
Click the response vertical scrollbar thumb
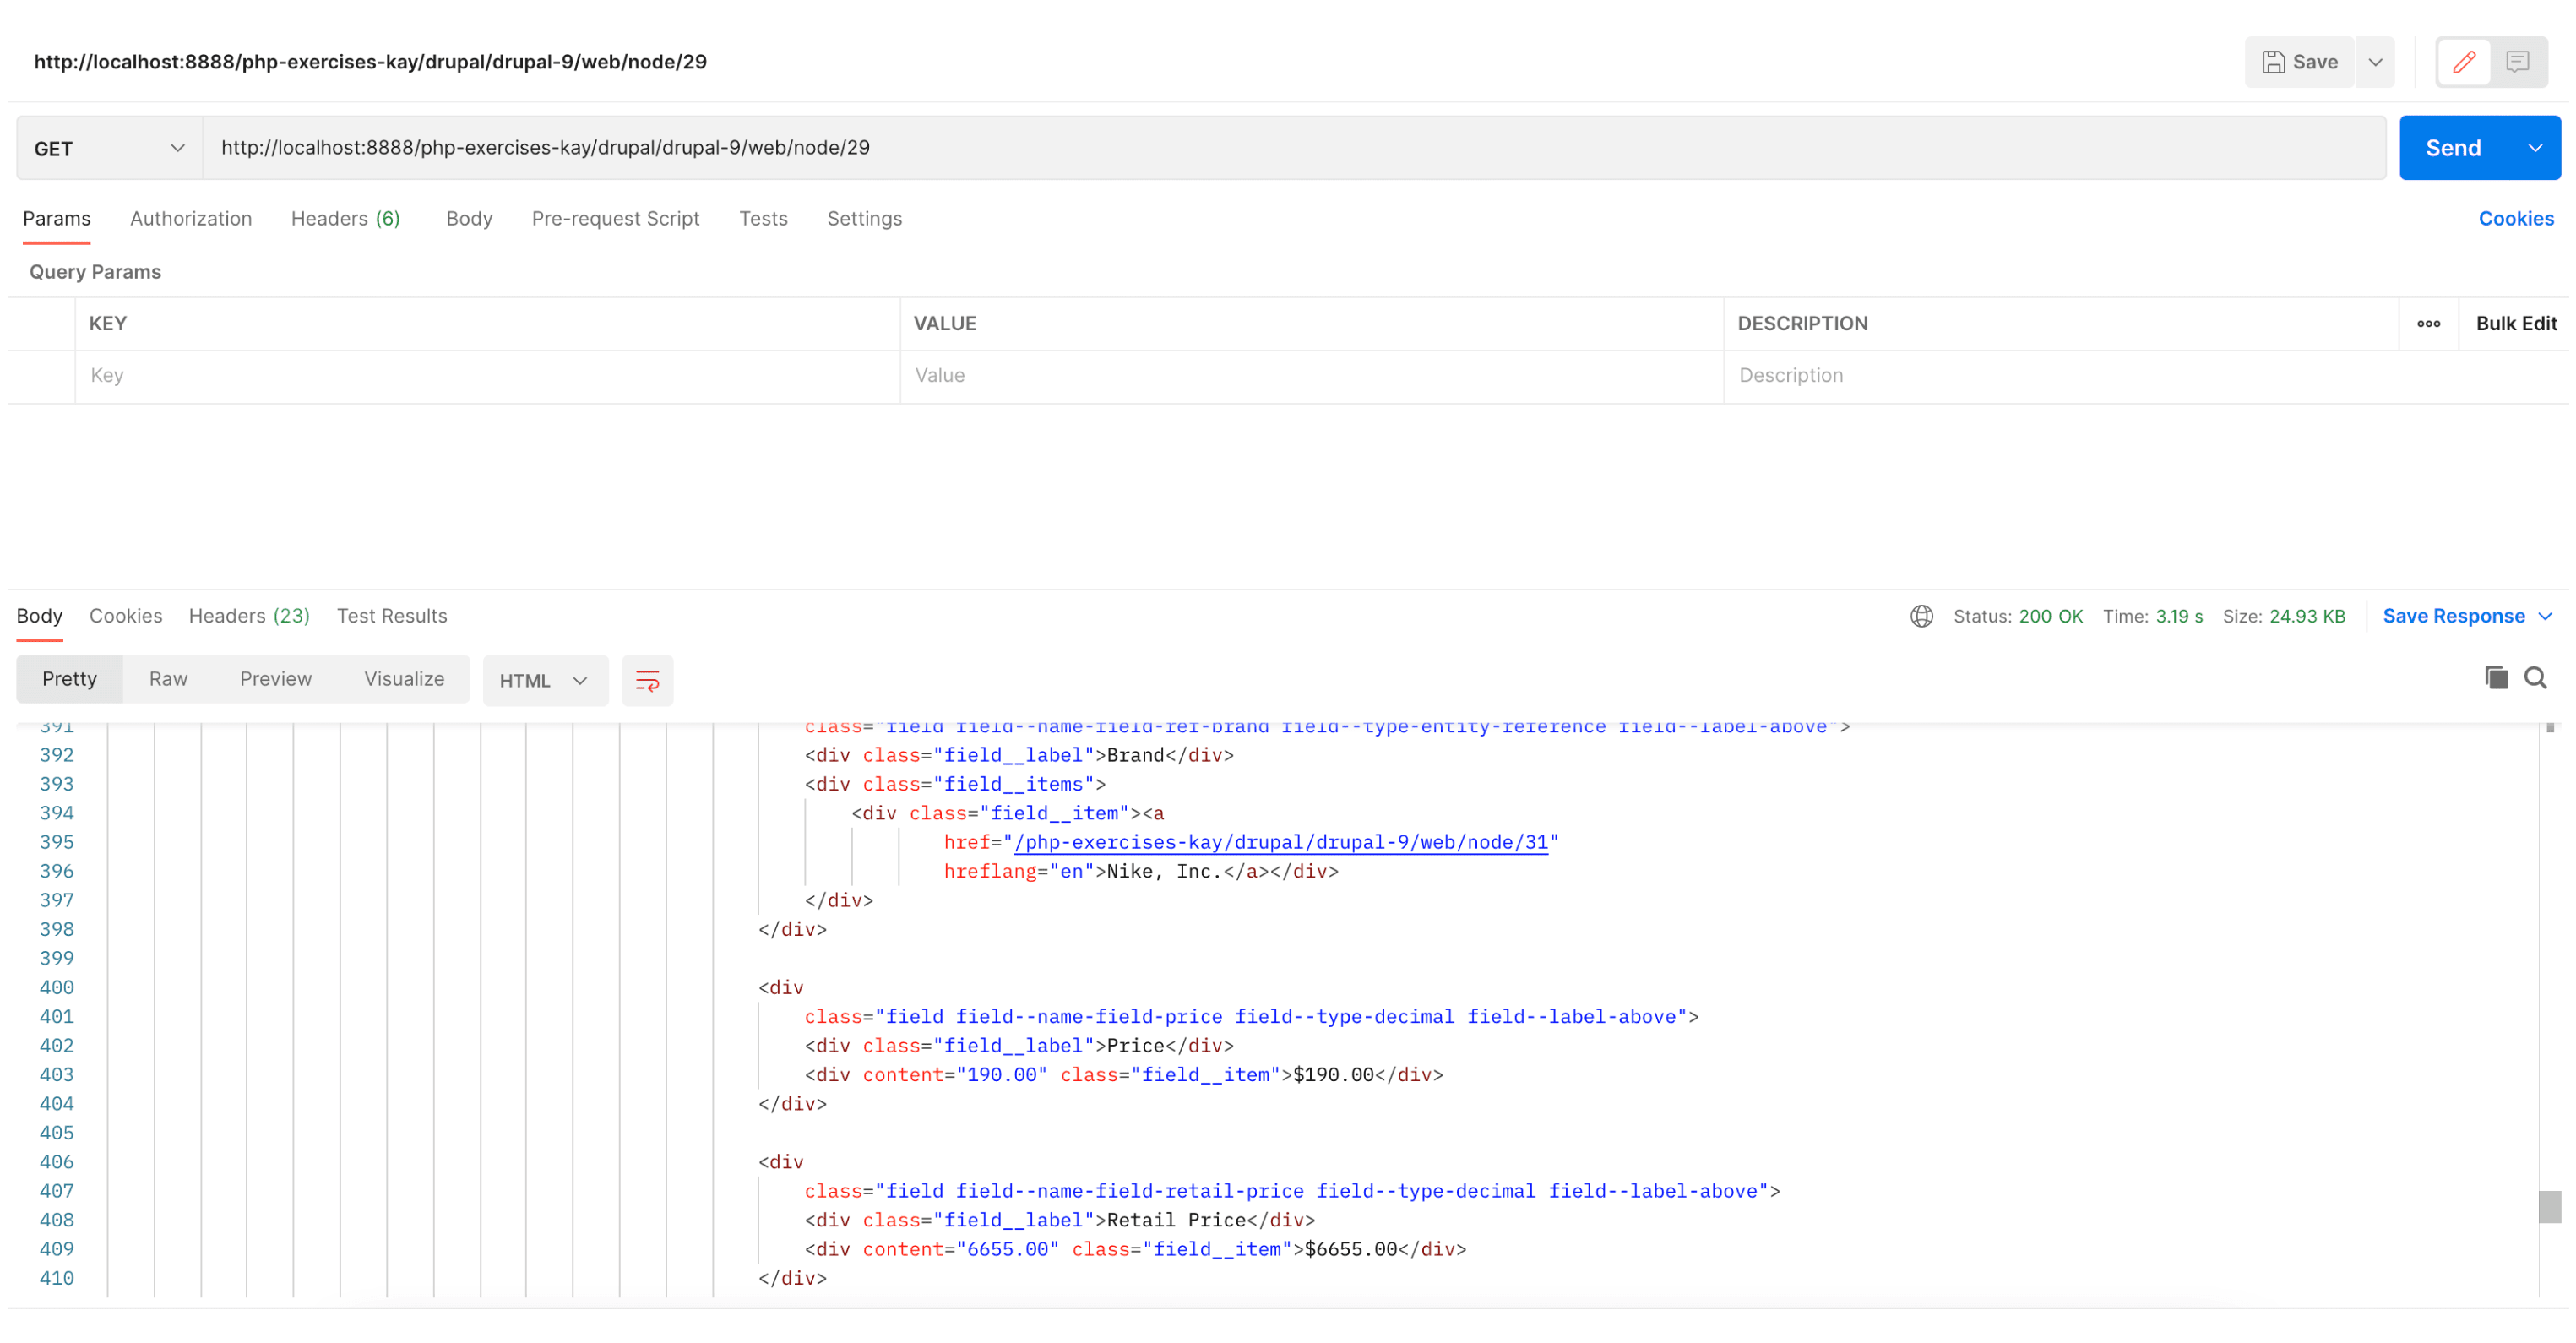tap(2549, 1207)
